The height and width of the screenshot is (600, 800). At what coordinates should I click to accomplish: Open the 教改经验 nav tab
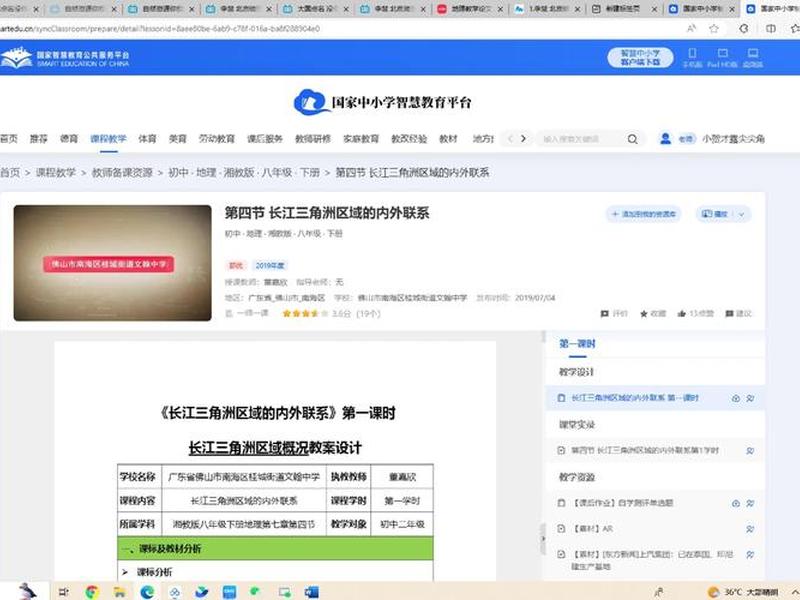pos(409,139)
